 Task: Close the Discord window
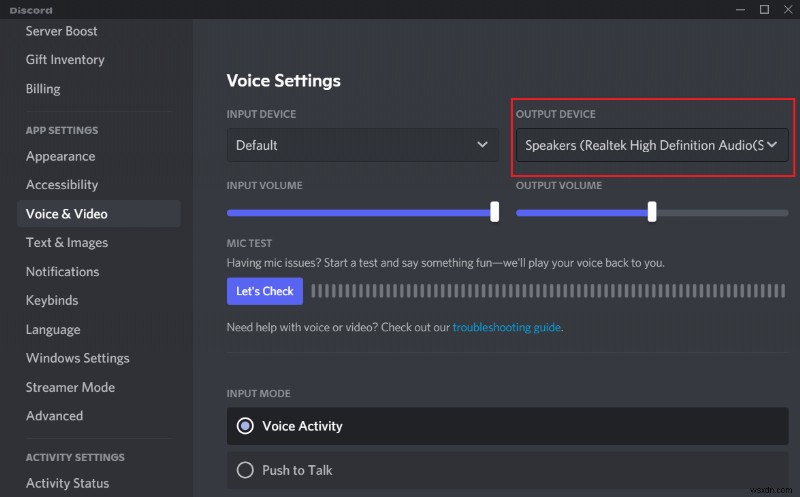(787, 10)
